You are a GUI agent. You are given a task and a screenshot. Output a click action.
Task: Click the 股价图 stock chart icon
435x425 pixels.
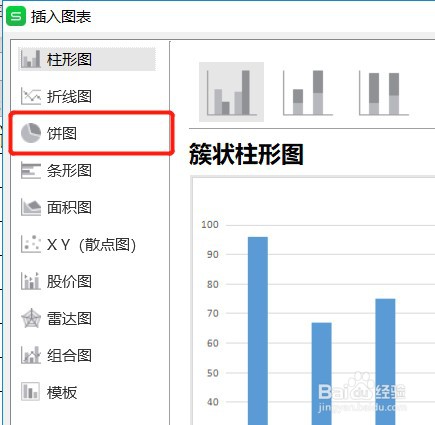pos(31,281)
